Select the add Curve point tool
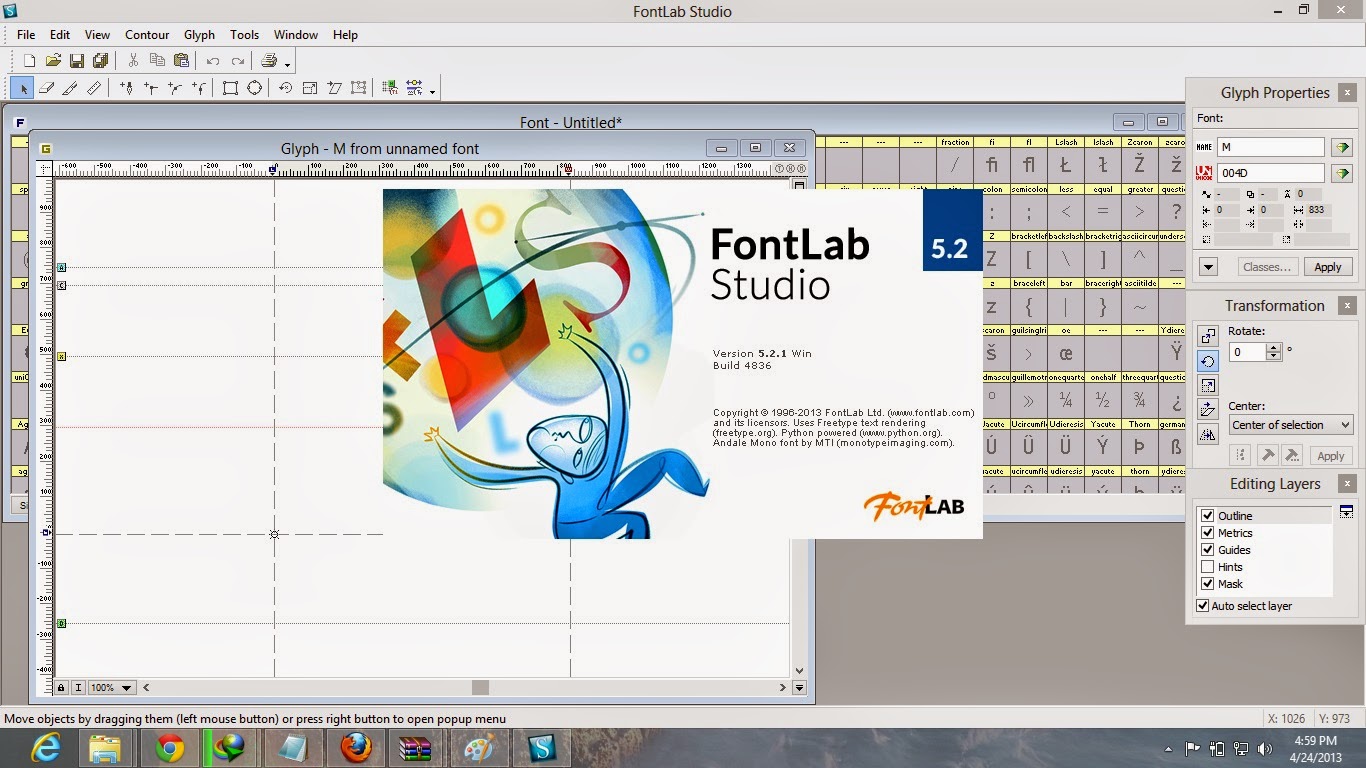Viewport: 1366px width, 768px height. pos(174,88)
